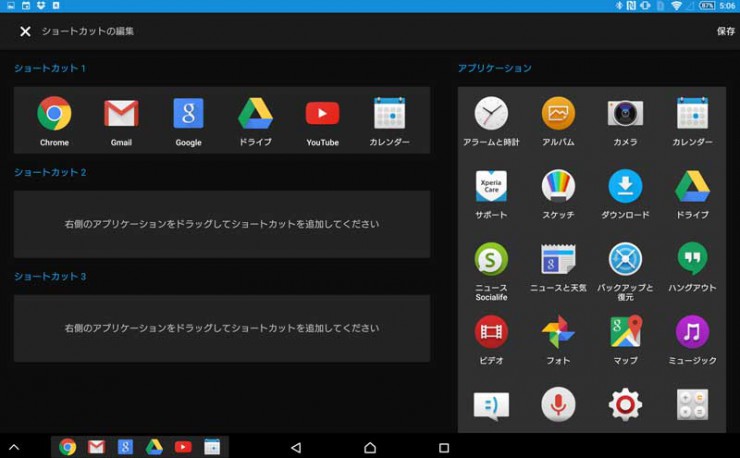Click the ショートカットの編集 title text

[x=88, y=31]
